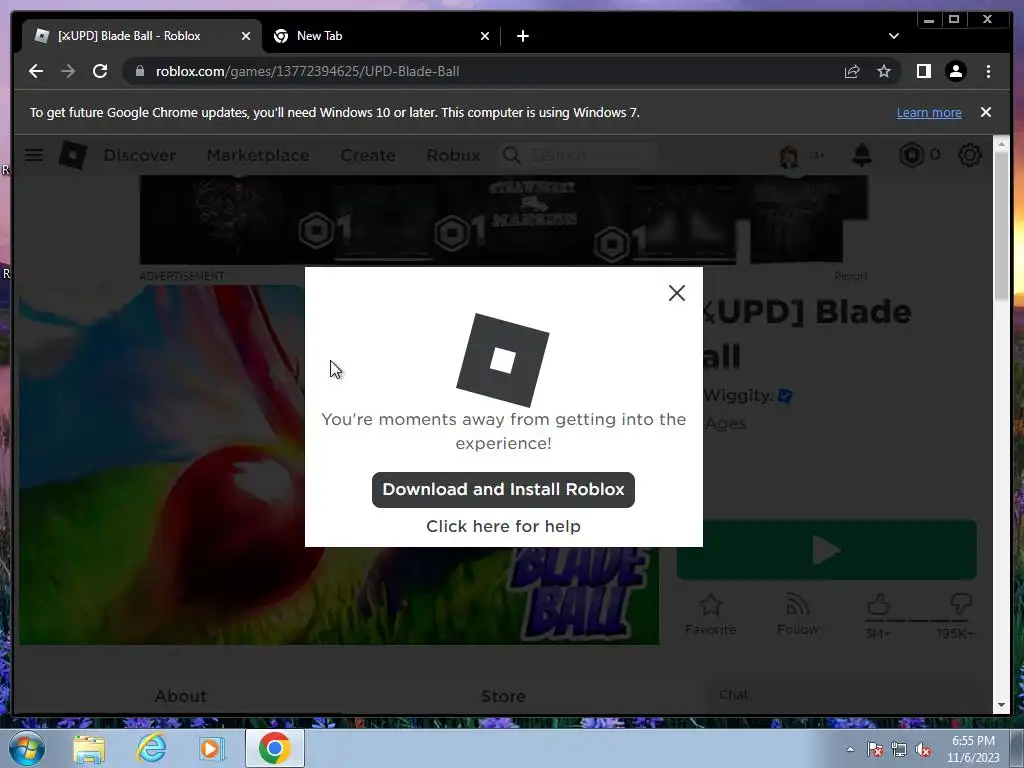Click the Roblox logo in the dialog
This screenshot has height=768, width=1024.
click(502, 360)
